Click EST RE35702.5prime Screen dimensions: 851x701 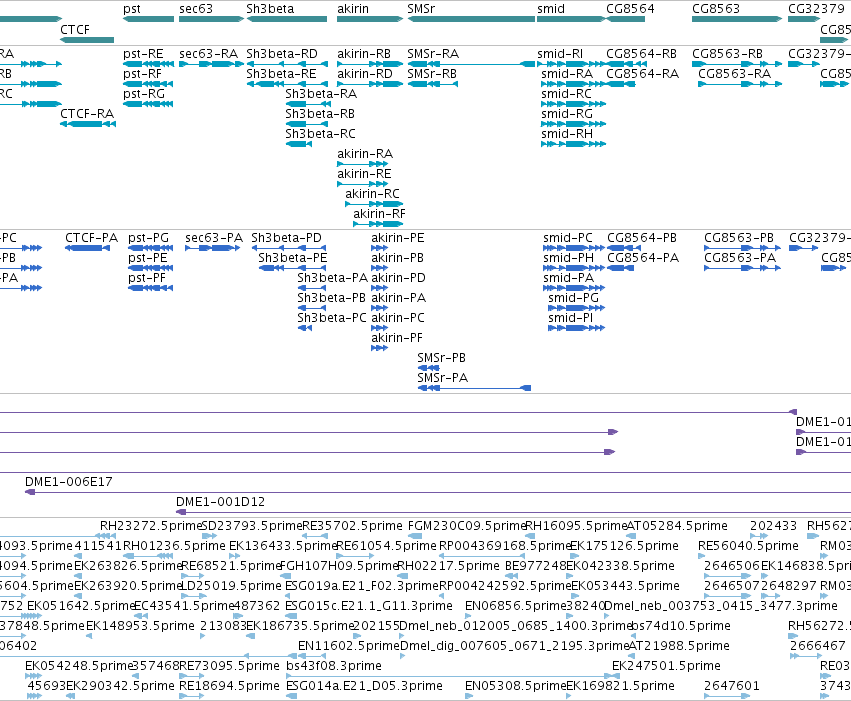pyautogui.click(x=352, y=526)
